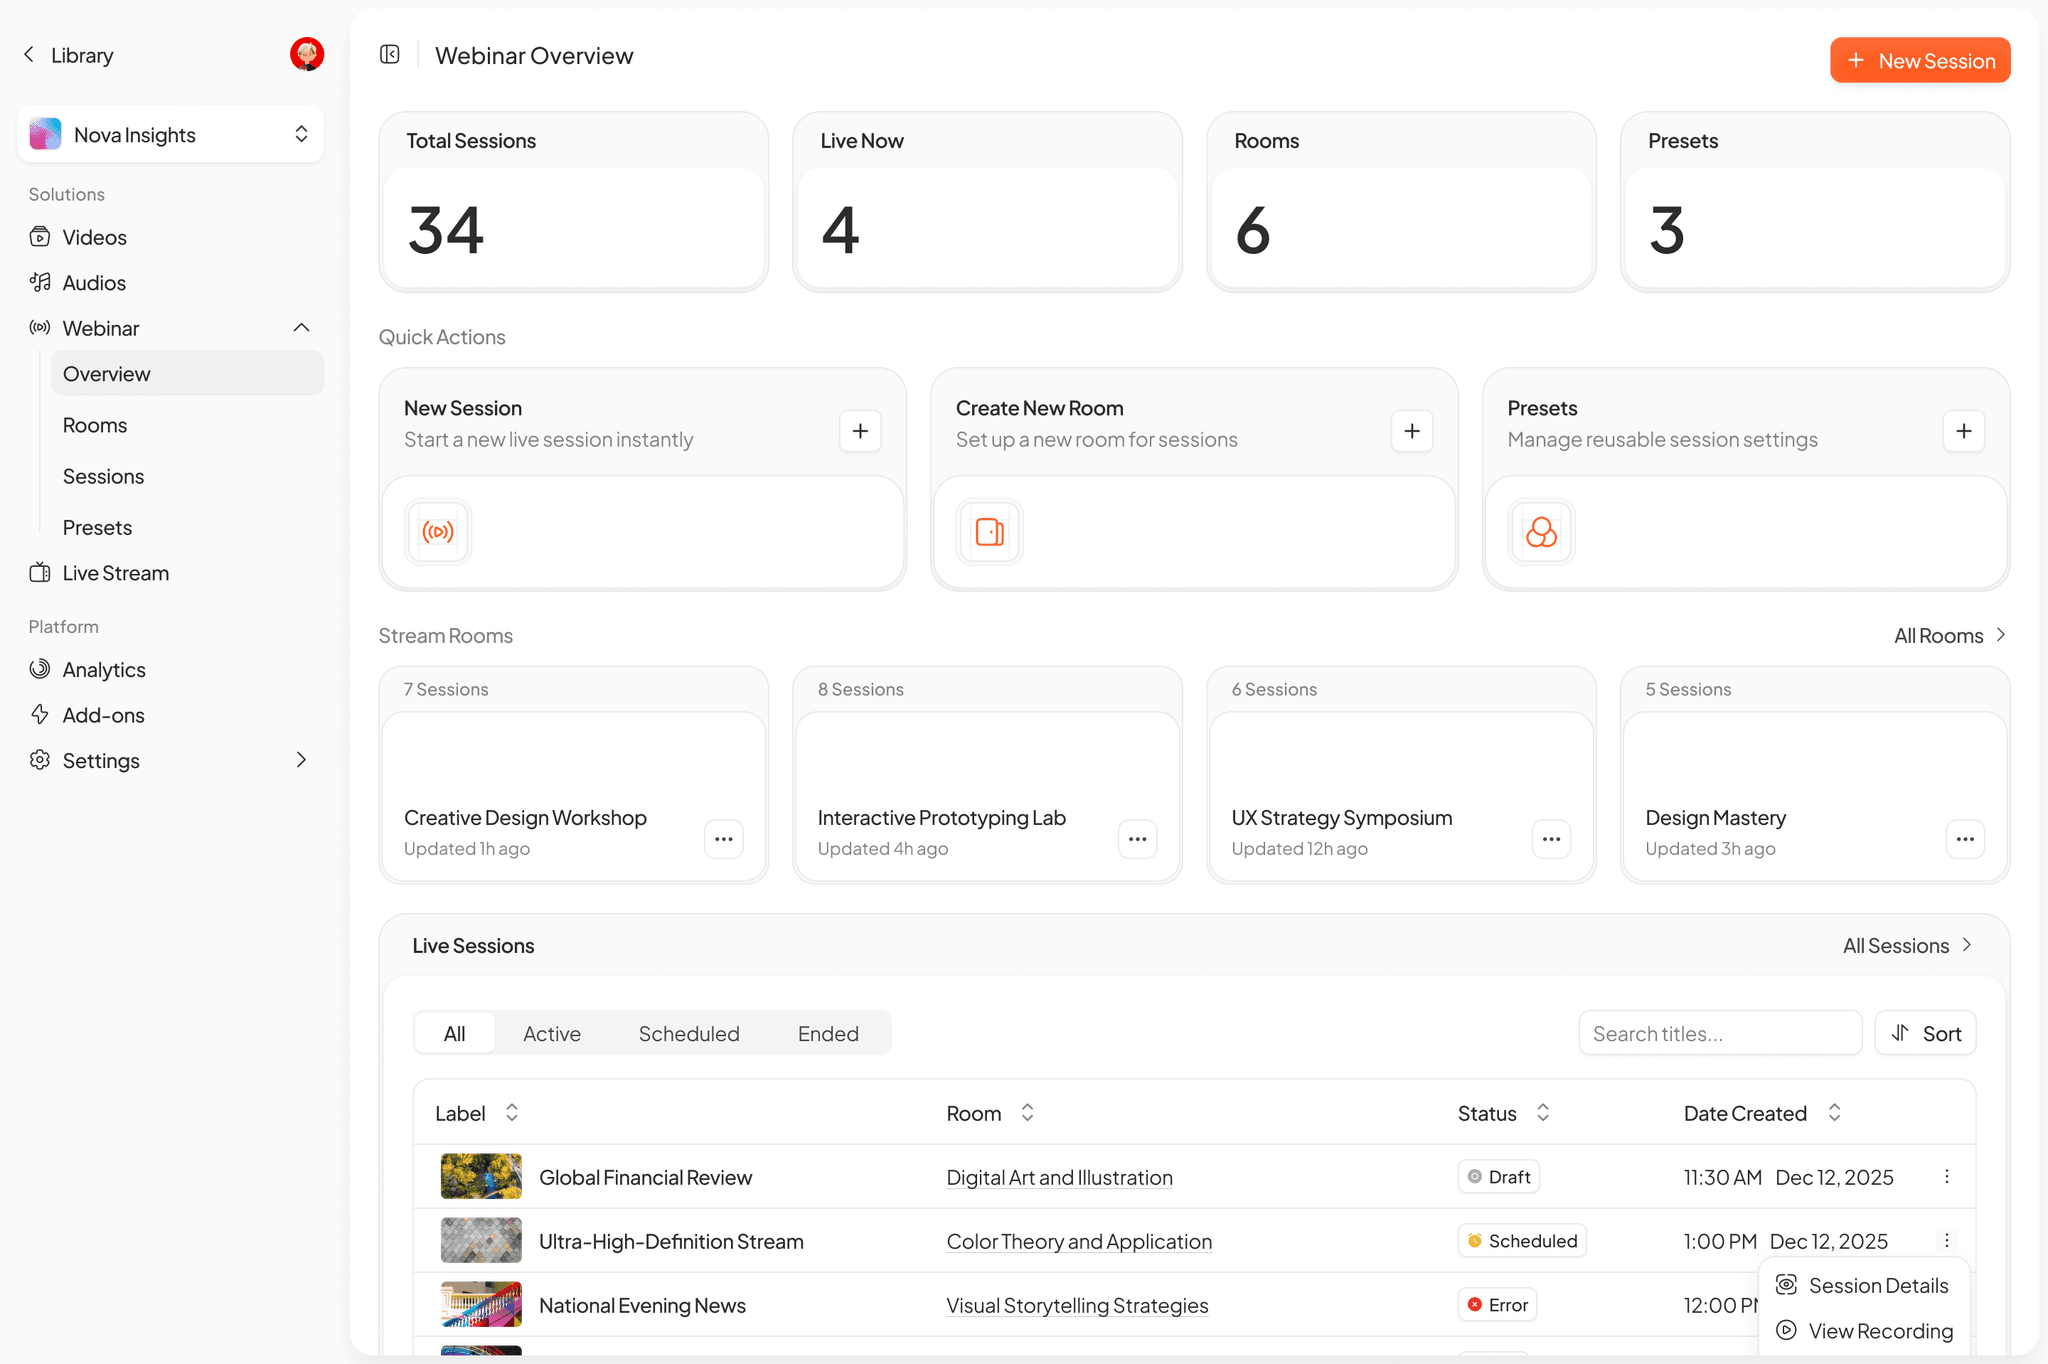Click the Search titles field

1720,1034
